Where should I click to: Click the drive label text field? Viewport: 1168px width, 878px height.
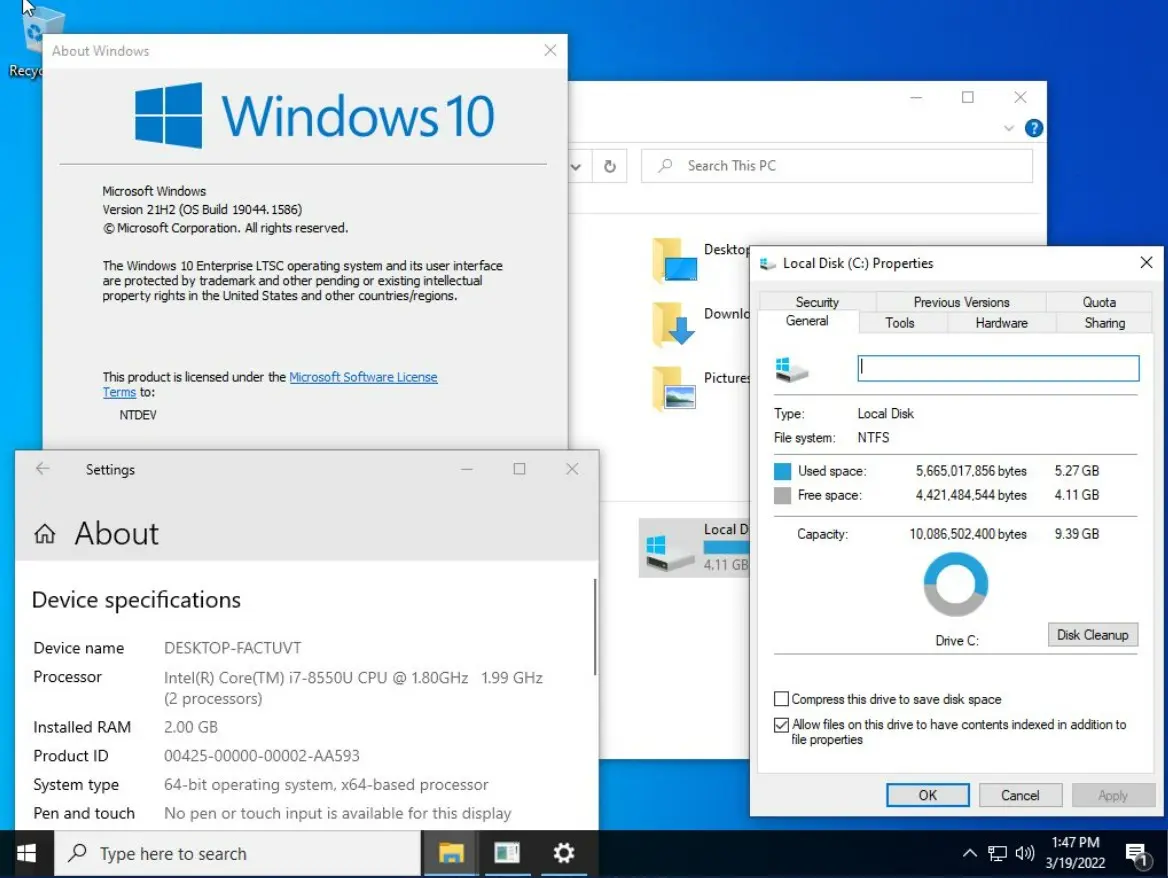click(998, 369)
